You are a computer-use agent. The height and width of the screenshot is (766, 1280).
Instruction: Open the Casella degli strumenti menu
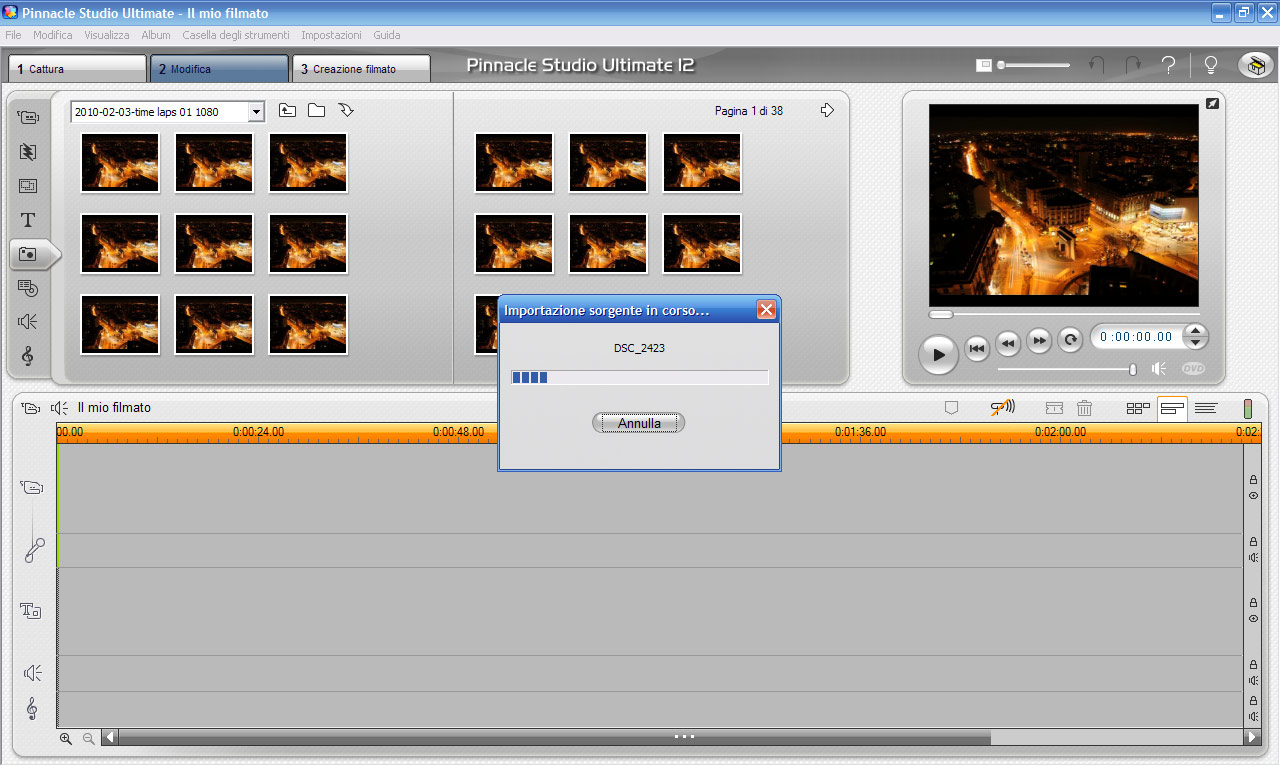[236, 35]
